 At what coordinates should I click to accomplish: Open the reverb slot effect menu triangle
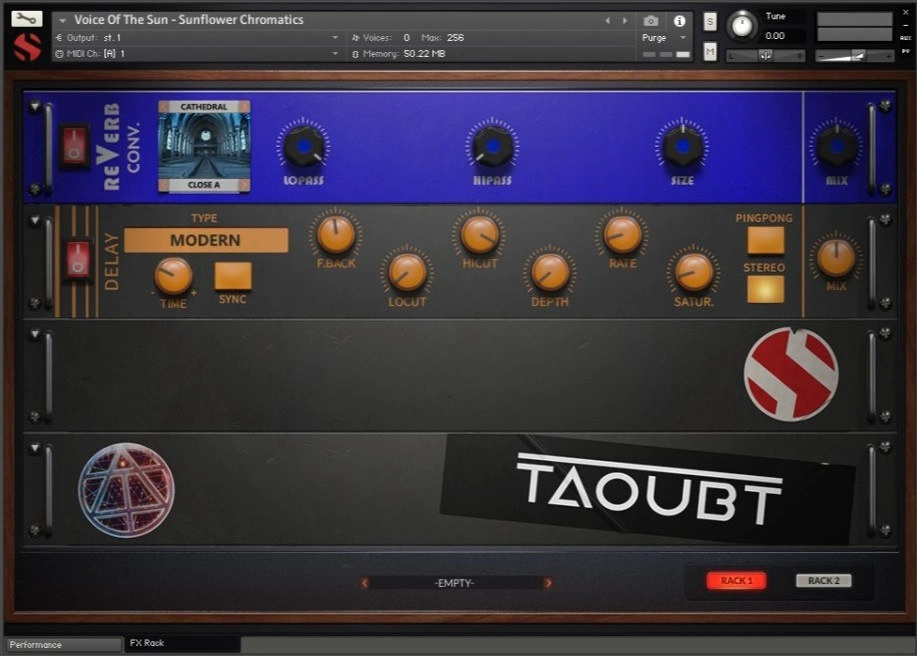(x=35, y=106)
